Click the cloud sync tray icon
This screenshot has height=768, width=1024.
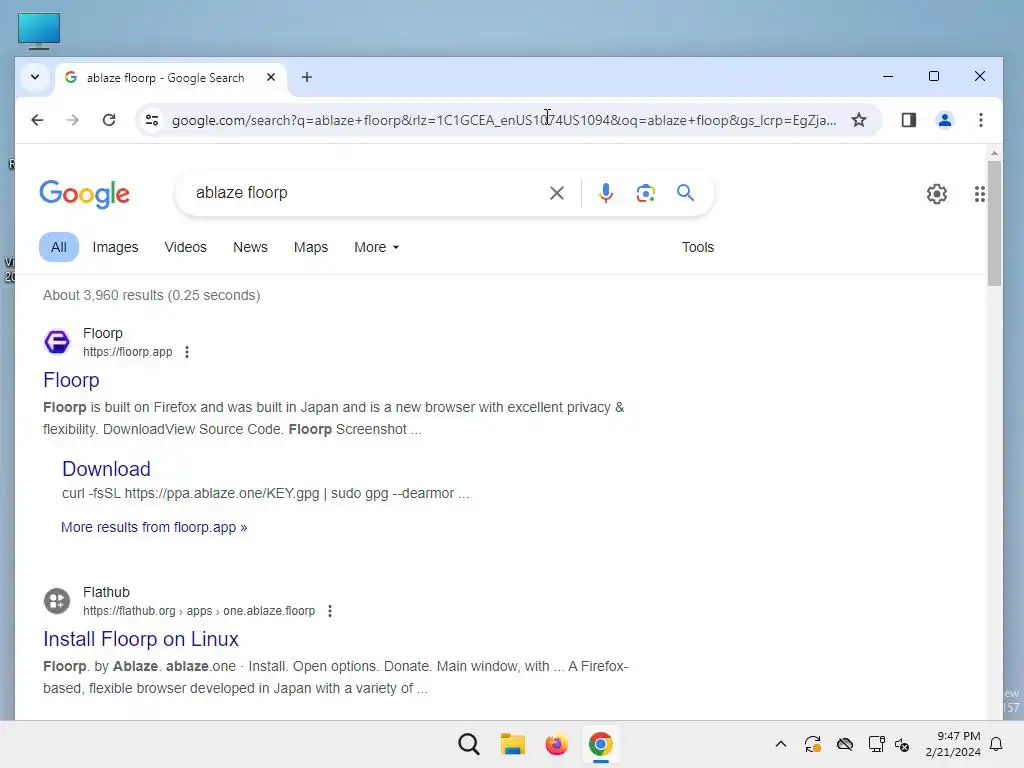coord(844,744)
